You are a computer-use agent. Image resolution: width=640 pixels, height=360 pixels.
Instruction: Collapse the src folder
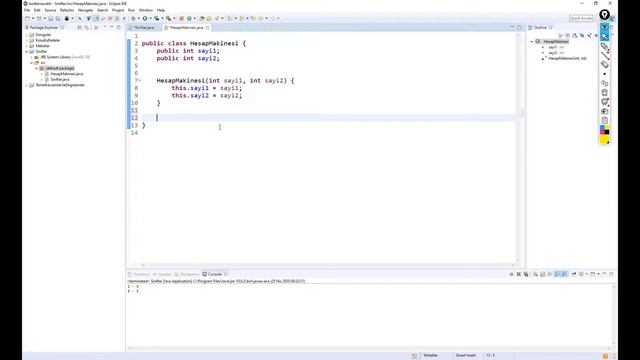32,63
